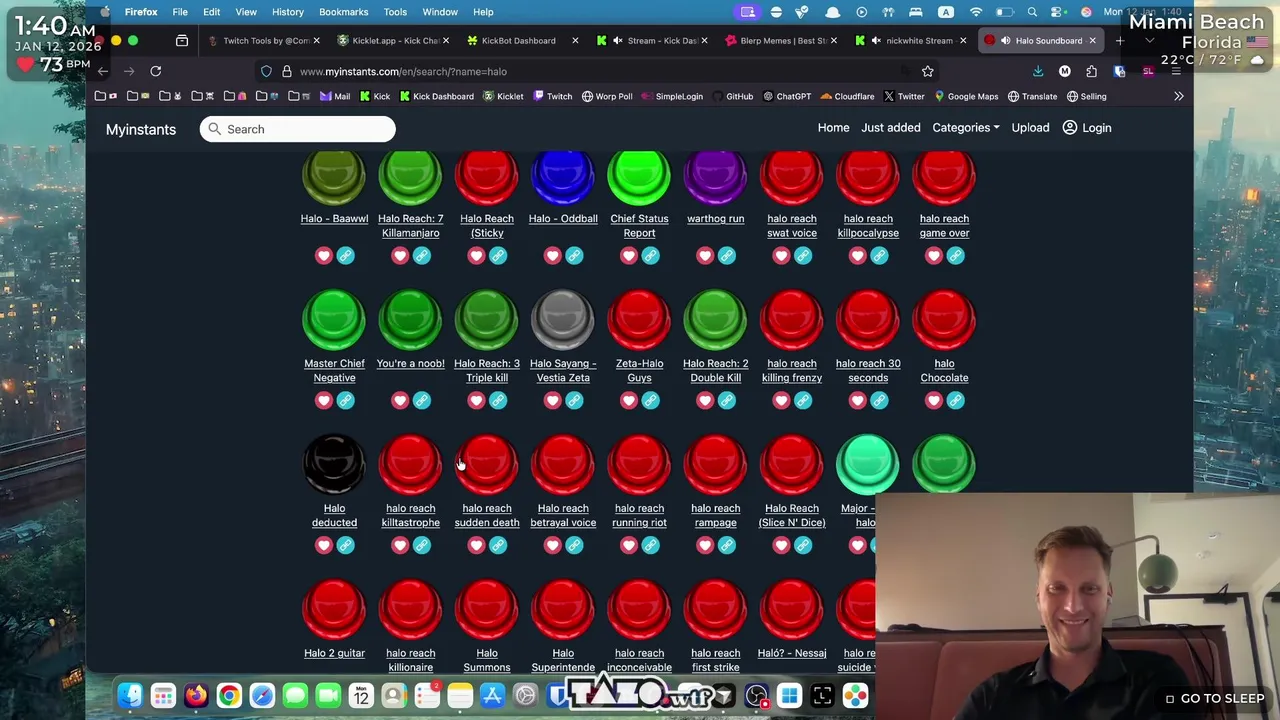Open the Just added page
The height and width of the screenshot is (720, 1280).
coord(890,128)
